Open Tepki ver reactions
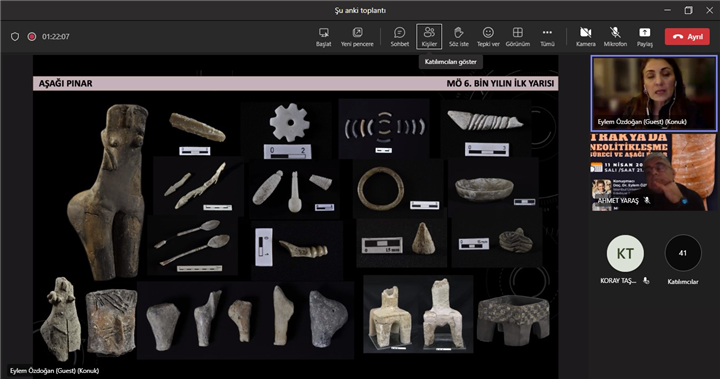 [x=488, y=37]
